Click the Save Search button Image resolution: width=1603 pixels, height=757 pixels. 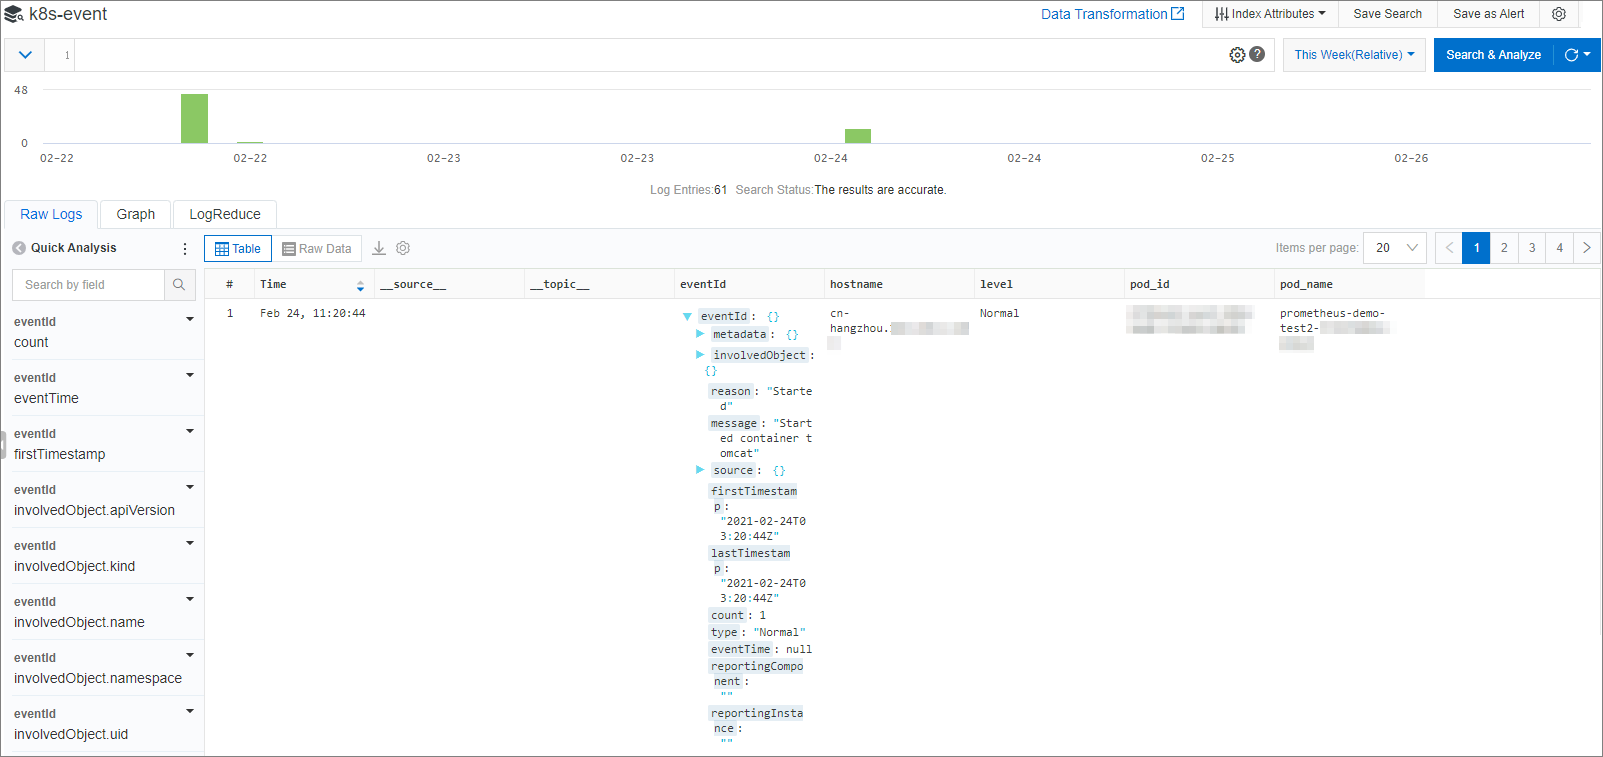point(1387,14)
